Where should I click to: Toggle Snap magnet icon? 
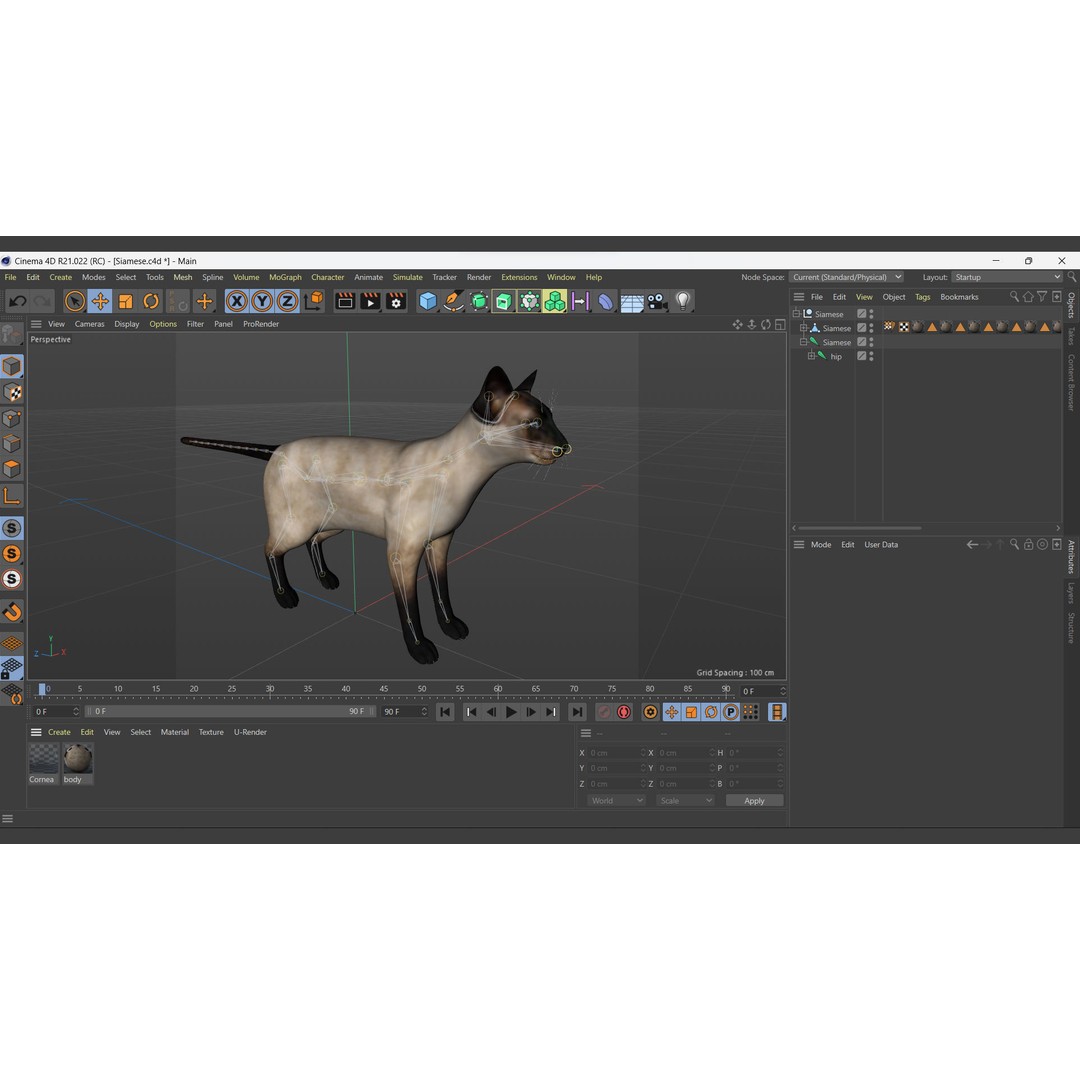click(x=12, y=612)
